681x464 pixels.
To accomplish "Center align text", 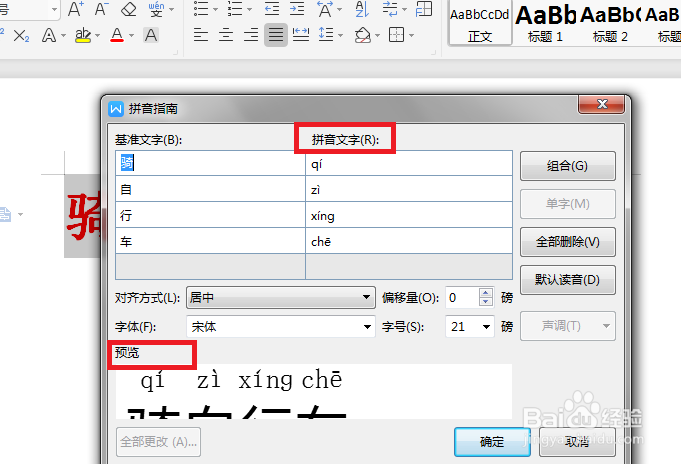I will point(226,35).
